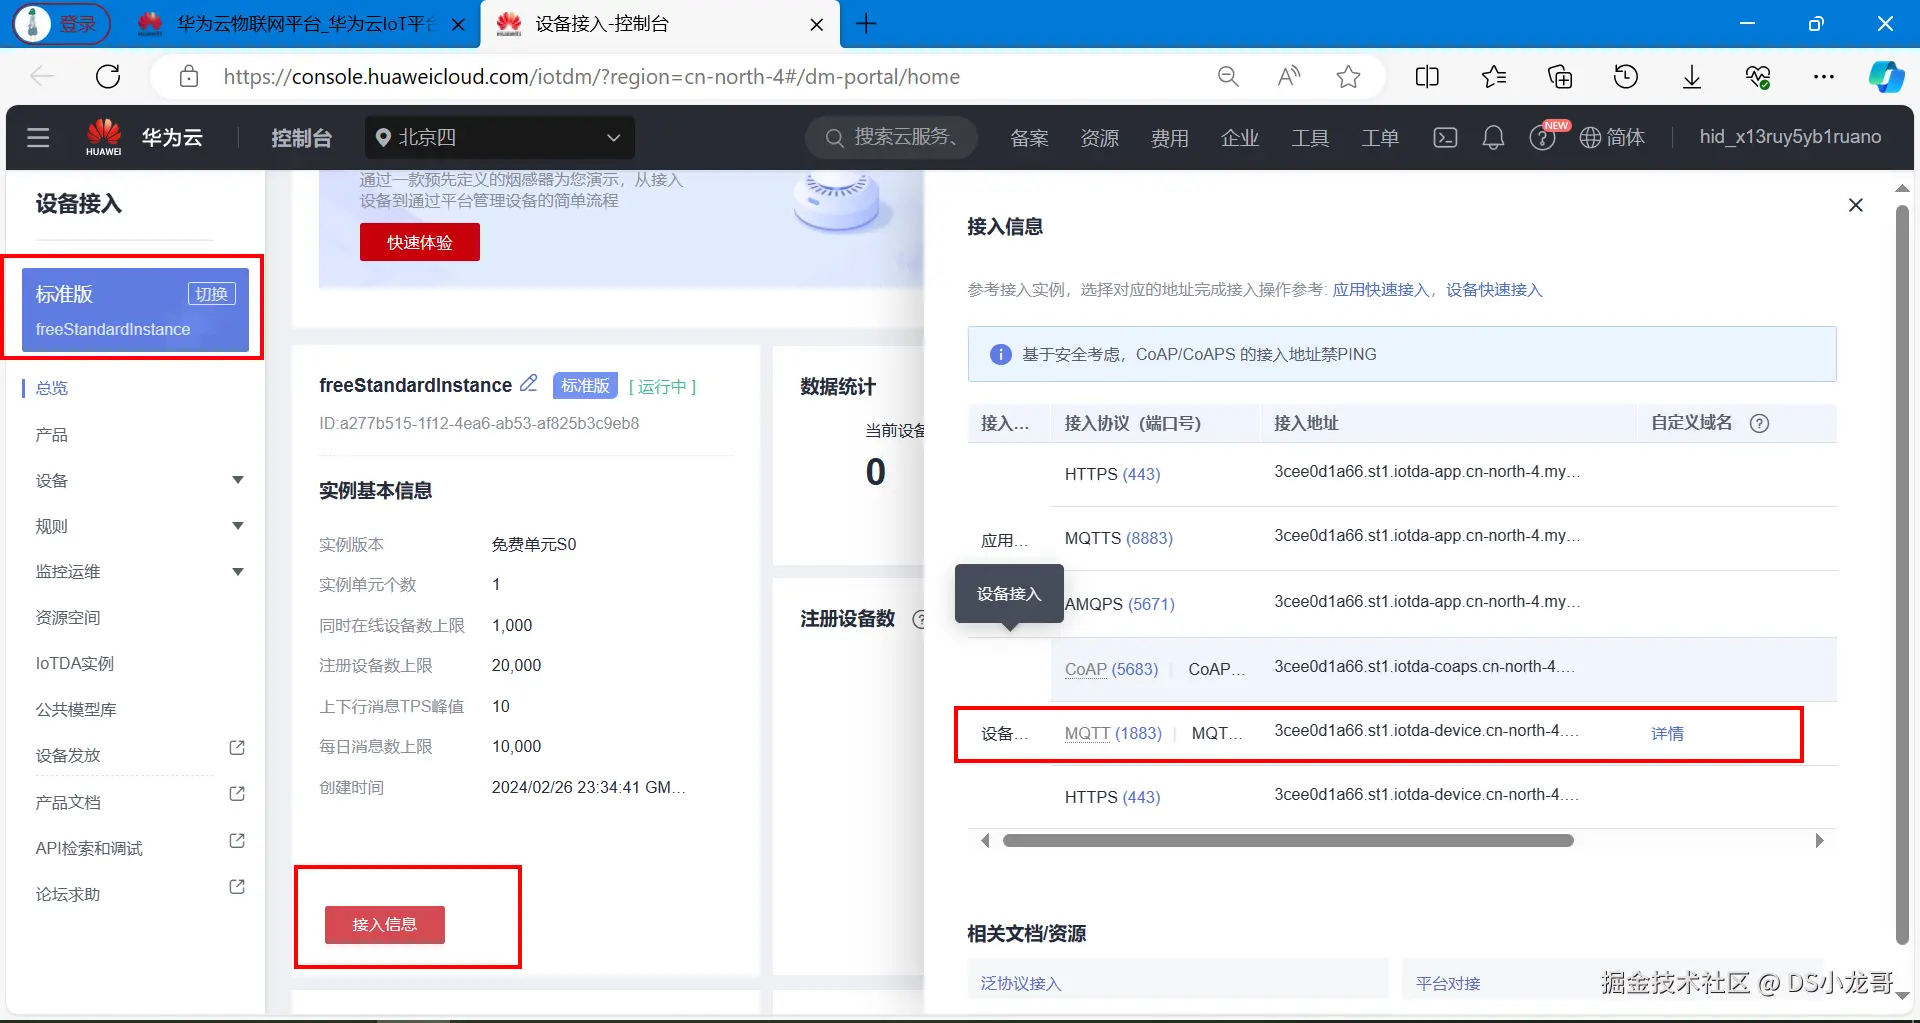Screen dimensions: 1920x1023
Task: Open the account menu hid_x13ruy5yb1ruano
Action: coord(1790,137)
